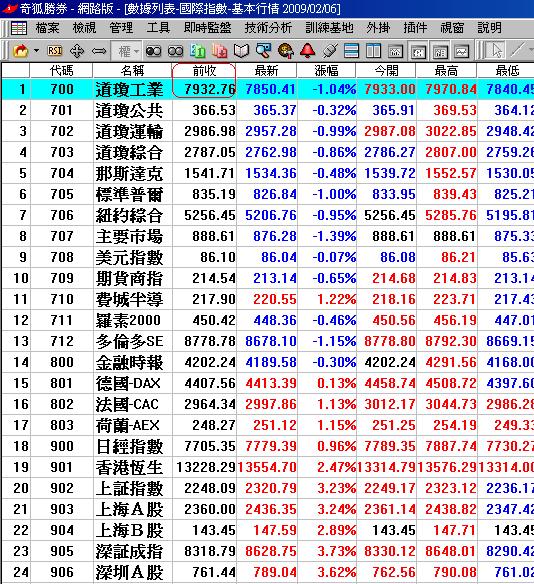Select the 那斯達克 index row
Screen dimensions: 534x584
(x=267, y=173)
